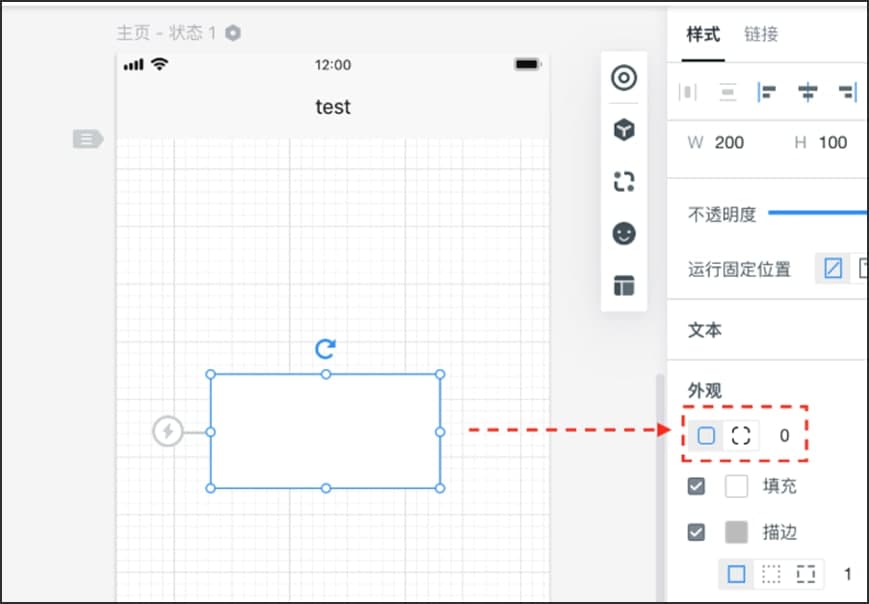
Task: Open the 3D cube components library
Action: tap(624, 130)
